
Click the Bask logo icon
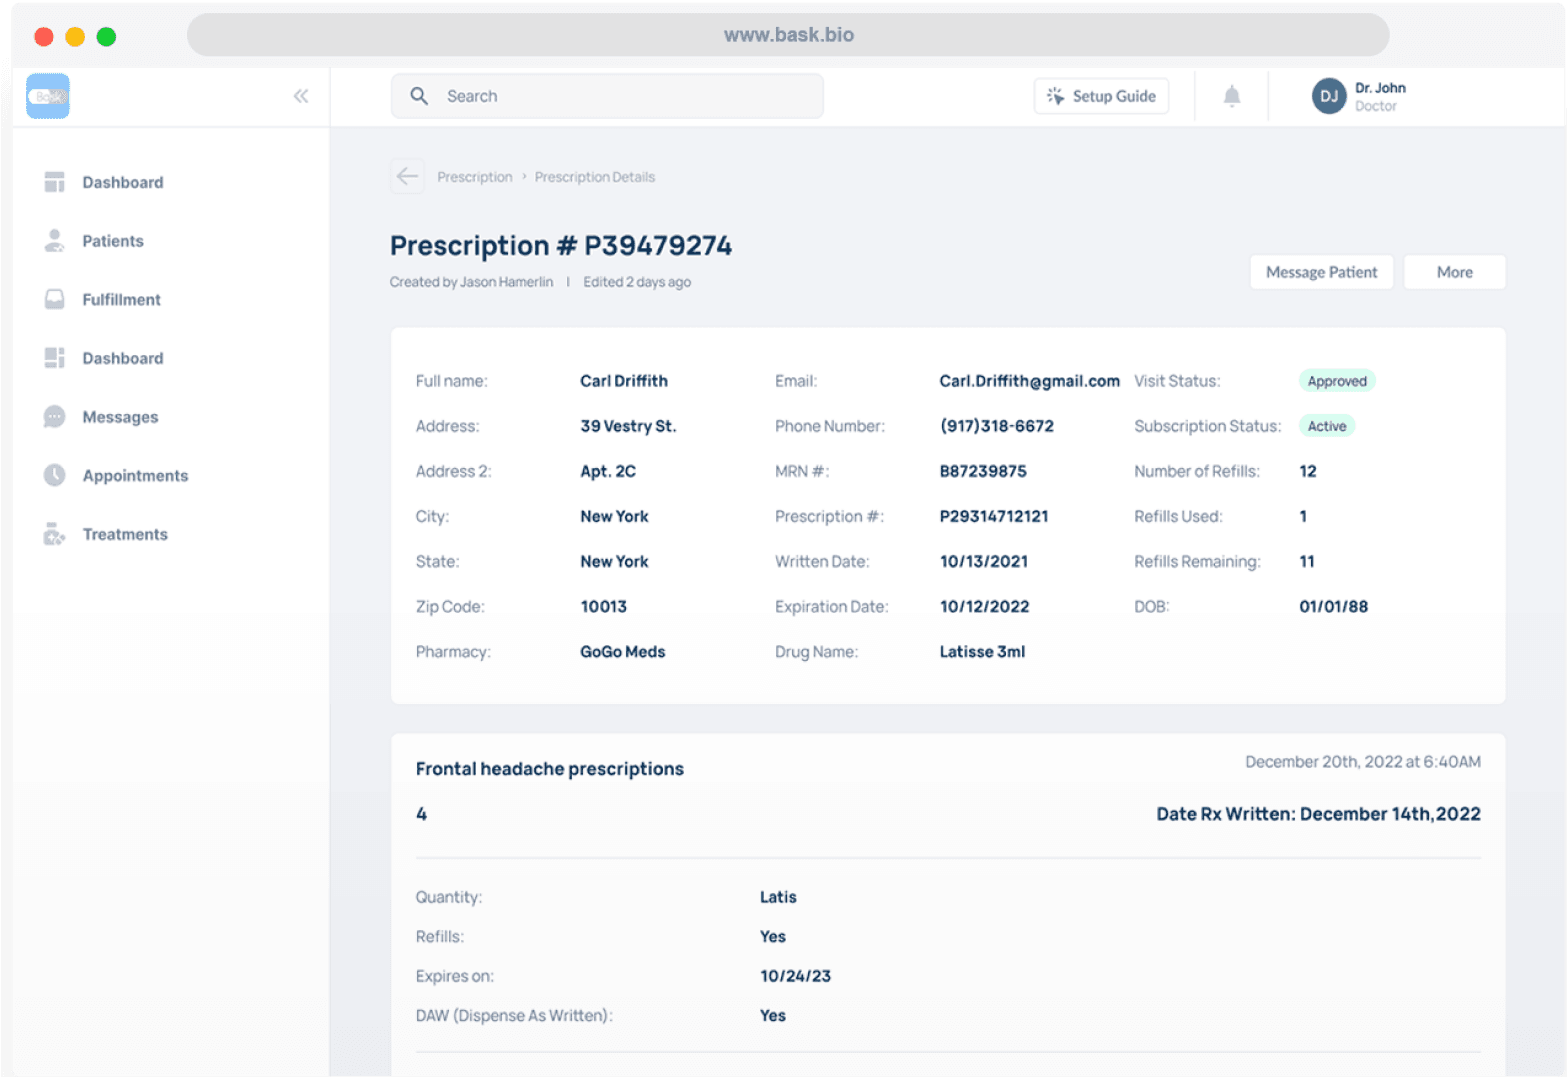point(48,96)
